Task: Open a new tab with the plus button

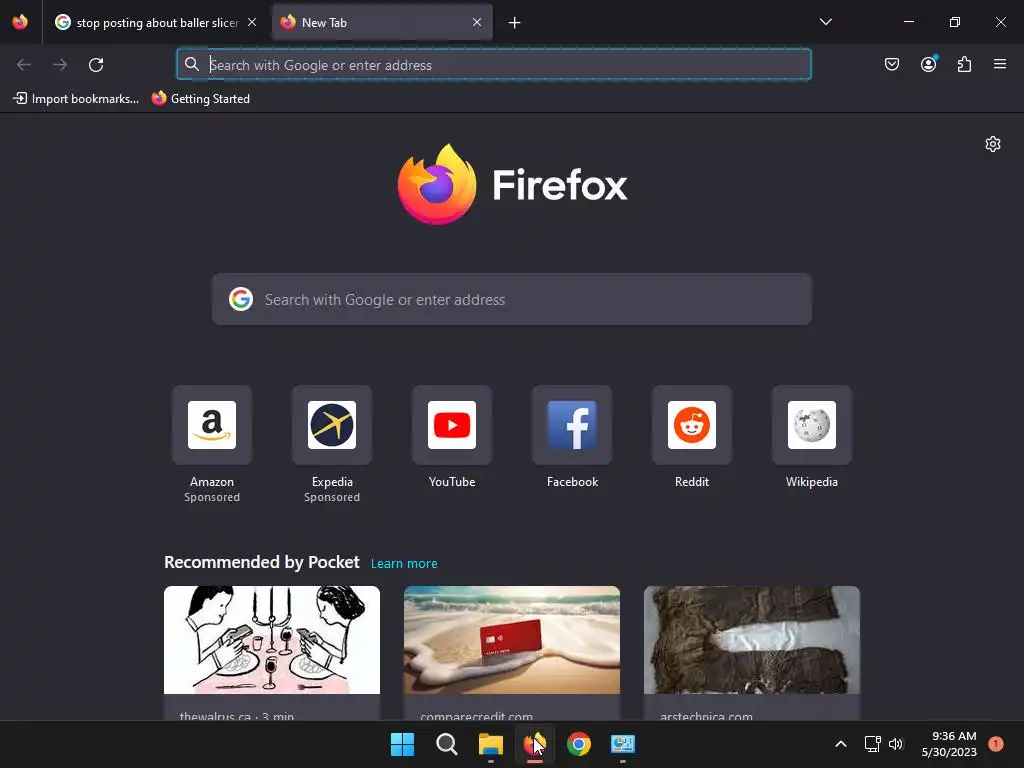Action: 515,23
